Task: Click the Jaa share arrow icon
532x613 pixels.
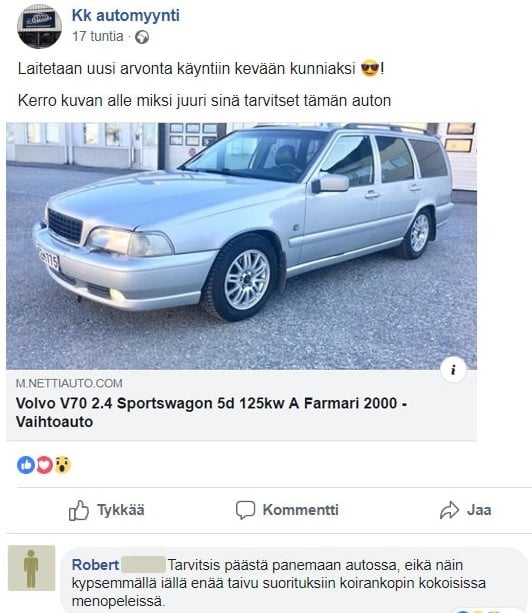Action: tap(450, 510)
